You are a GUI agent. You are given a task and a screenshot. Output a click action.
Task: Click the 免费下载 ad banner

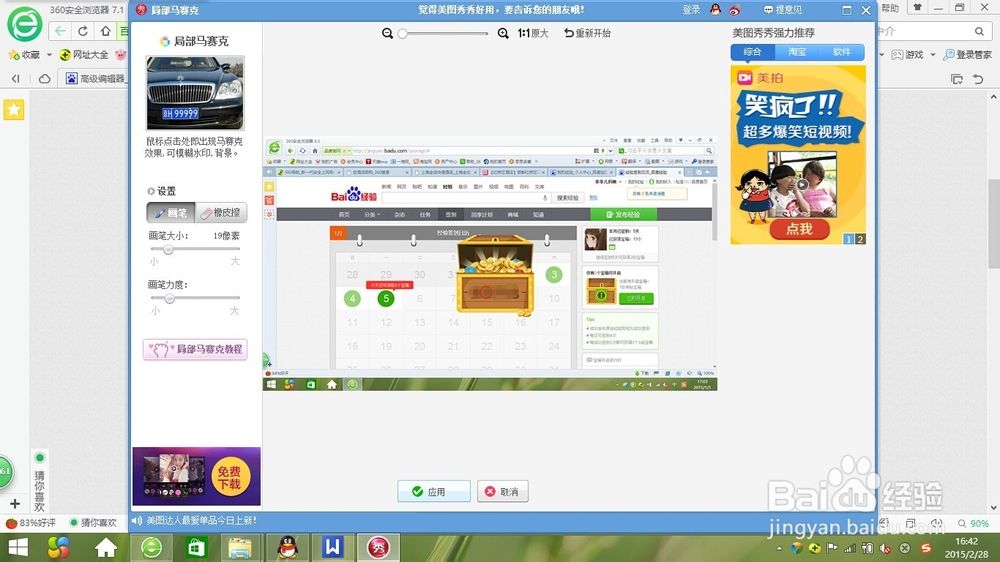196,477
